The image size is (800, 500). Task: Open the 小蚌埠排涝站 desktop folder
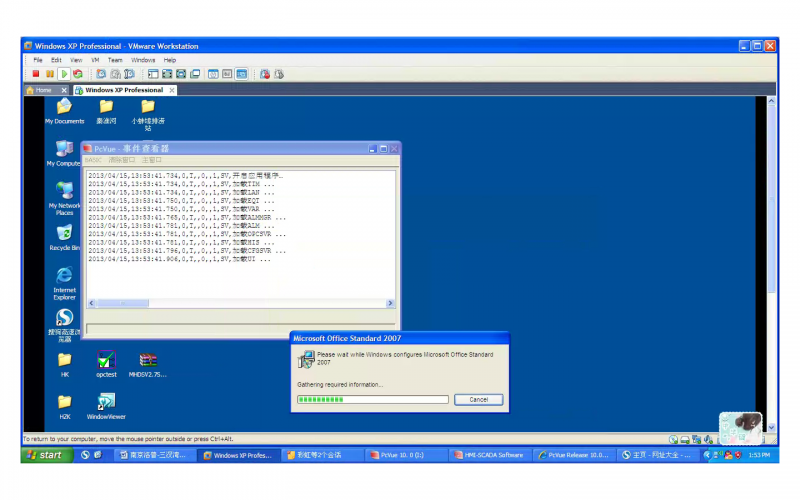pyautogui.click(x=148, y=114)
